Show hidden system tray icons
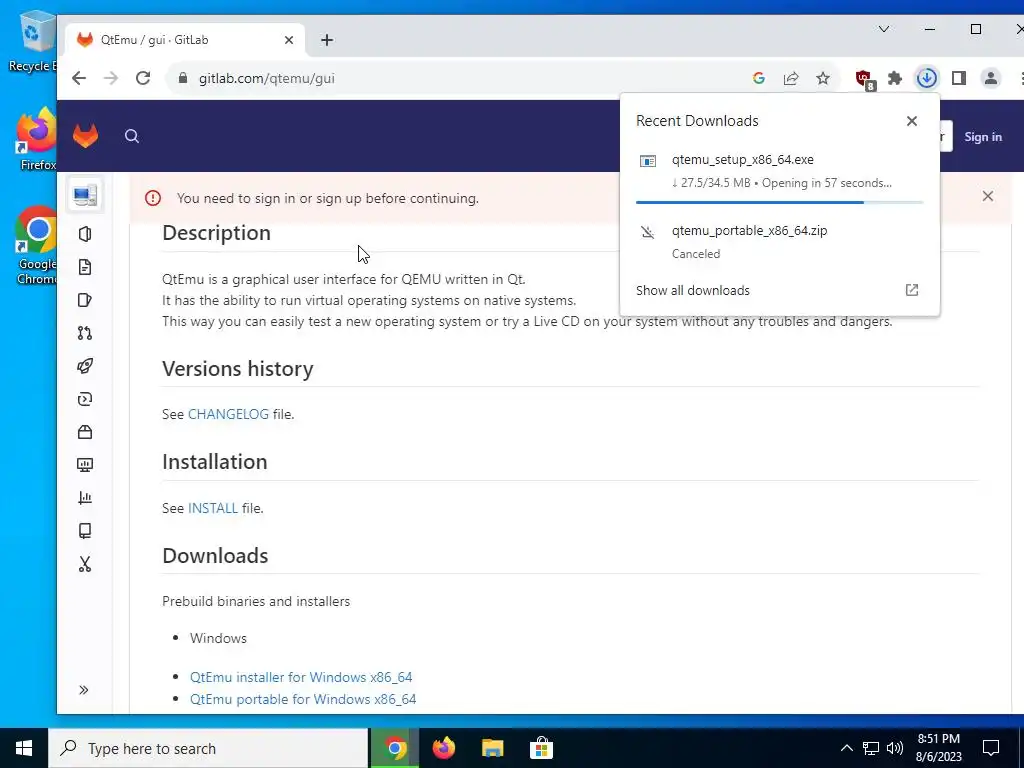 [x=846, y=748]
